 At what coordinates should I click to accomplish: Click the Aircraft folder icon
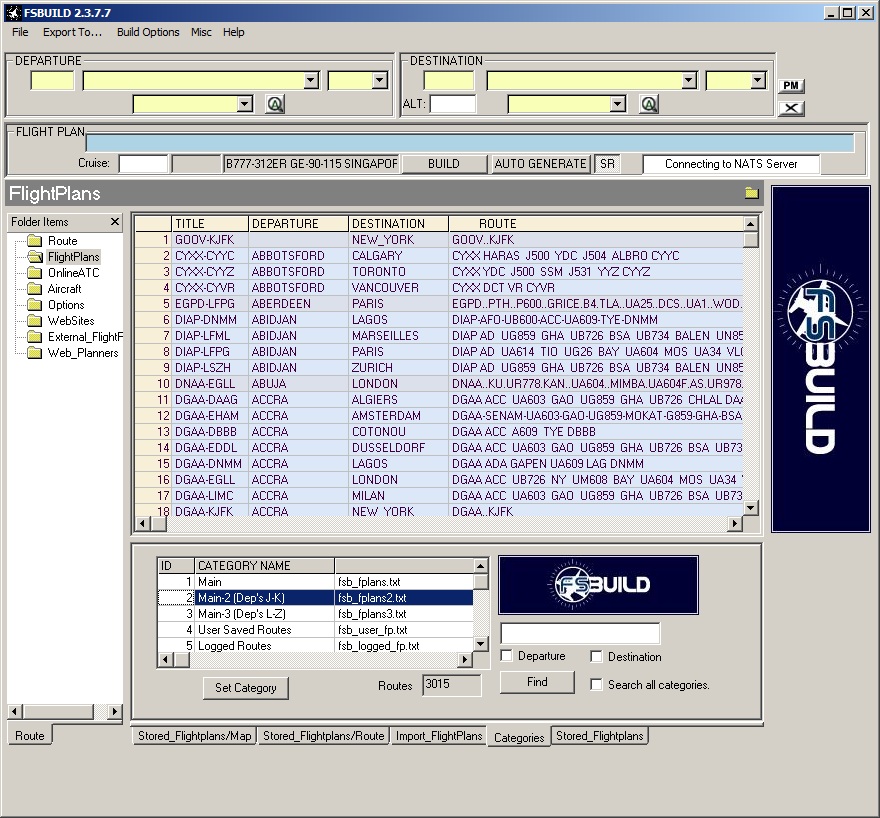pos(35,289)
